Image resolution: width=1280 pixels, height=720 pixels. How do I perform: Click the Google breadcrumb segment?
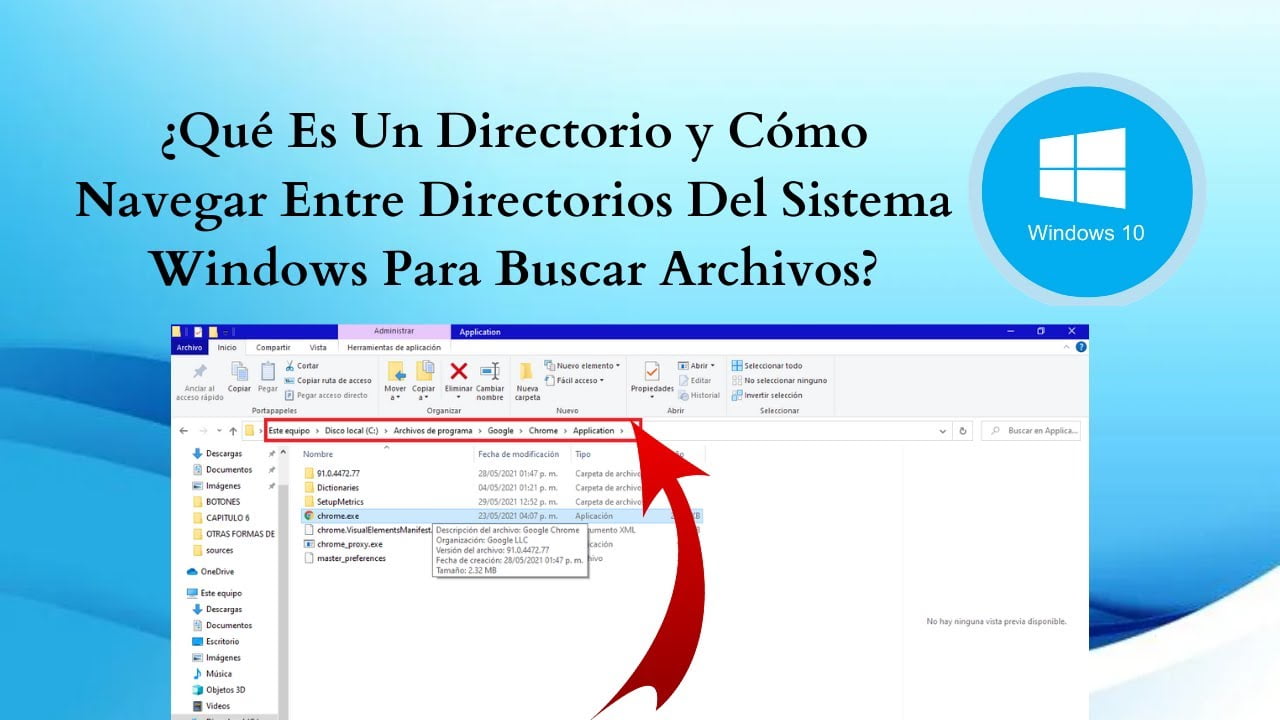pyautogui.click(x=501, y=431)
